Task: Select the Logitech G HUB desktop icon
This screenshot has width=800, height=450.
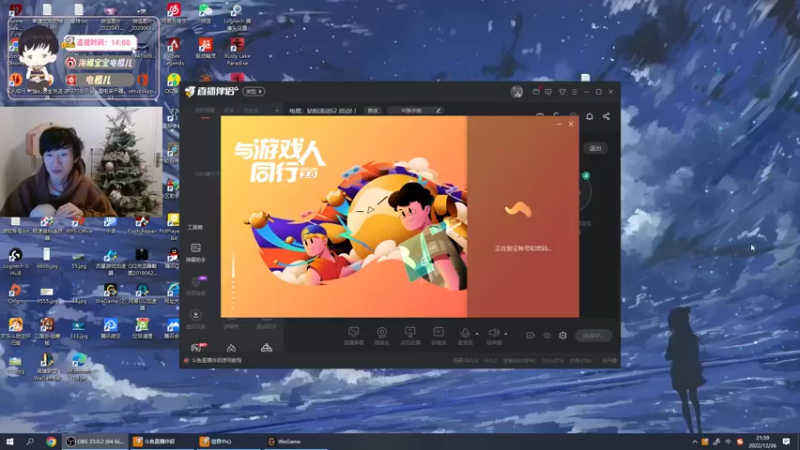Action: click(15, 262)
